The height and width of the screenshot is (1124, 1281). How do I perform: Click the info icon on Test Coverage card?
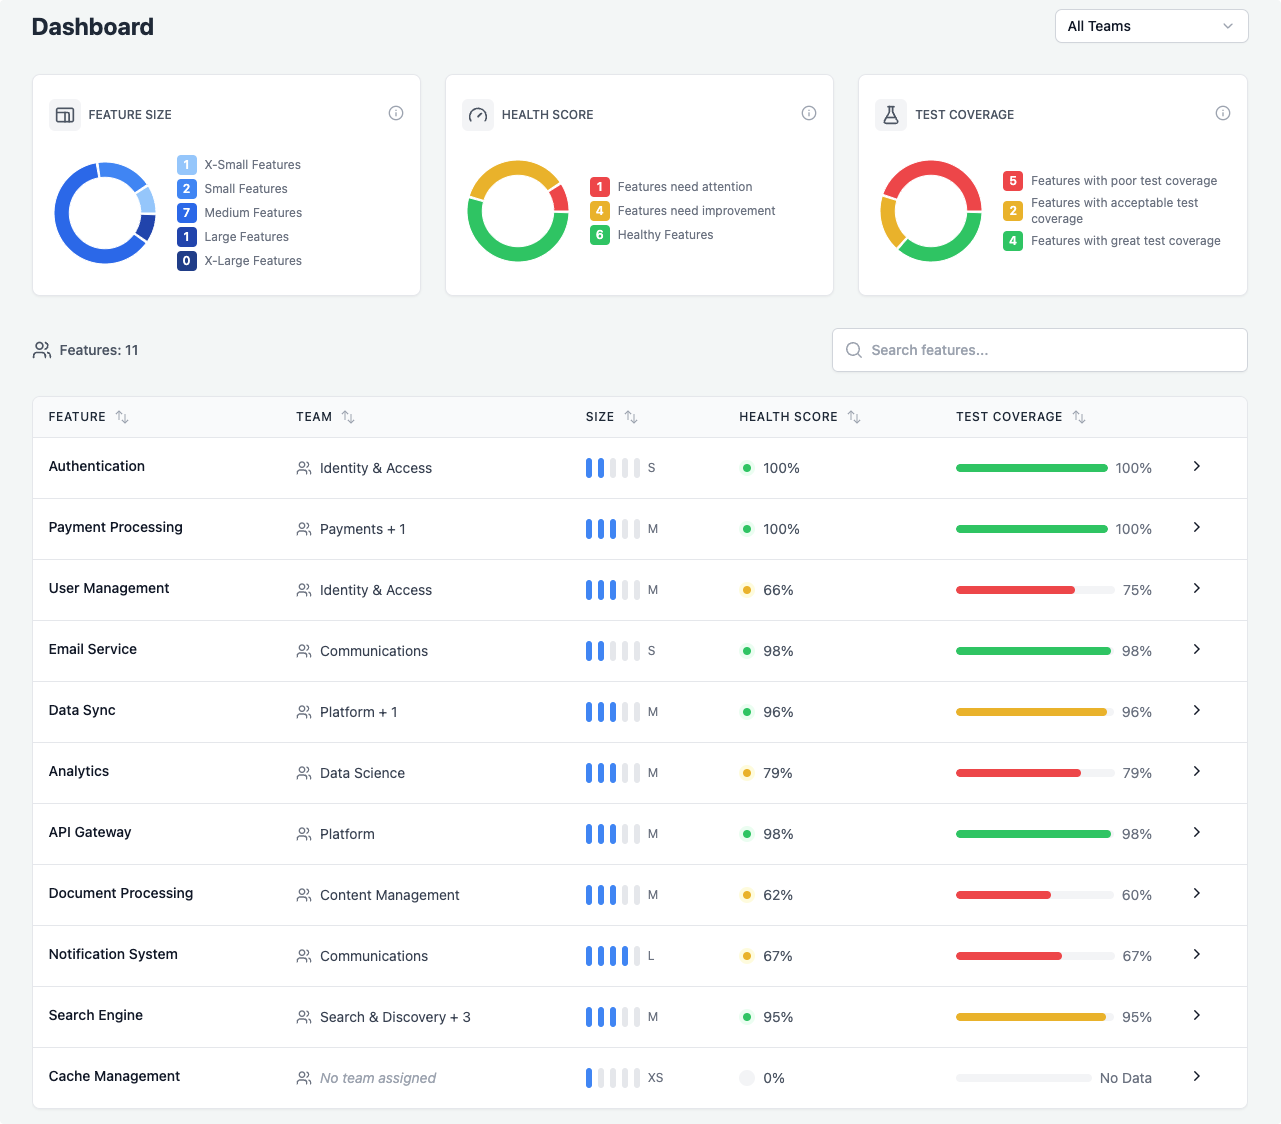click(x=1222, y=113)
